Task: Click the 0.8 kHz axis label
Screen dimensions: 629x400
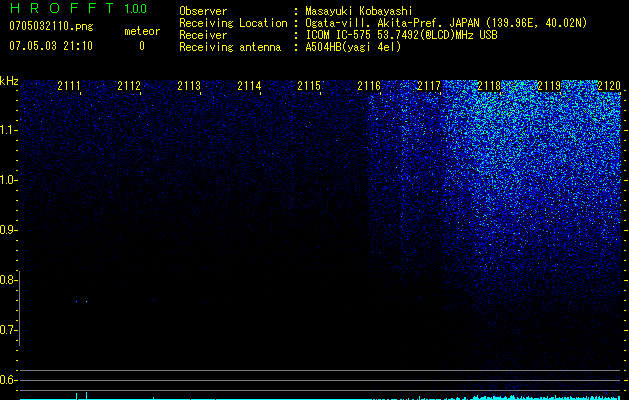Action: tap(8, 280)
